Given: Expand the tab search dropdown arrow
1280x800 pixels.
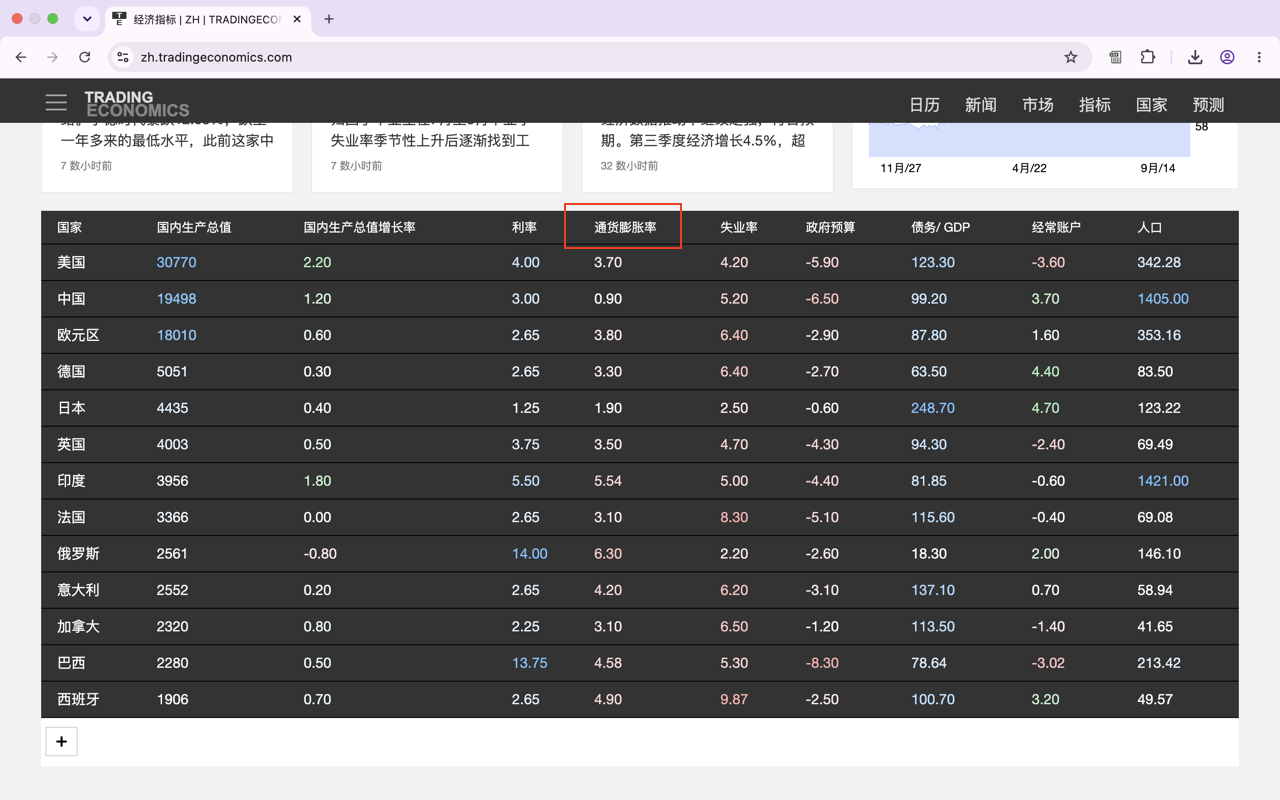Looking at the screenshot, I should coord(87,19).
